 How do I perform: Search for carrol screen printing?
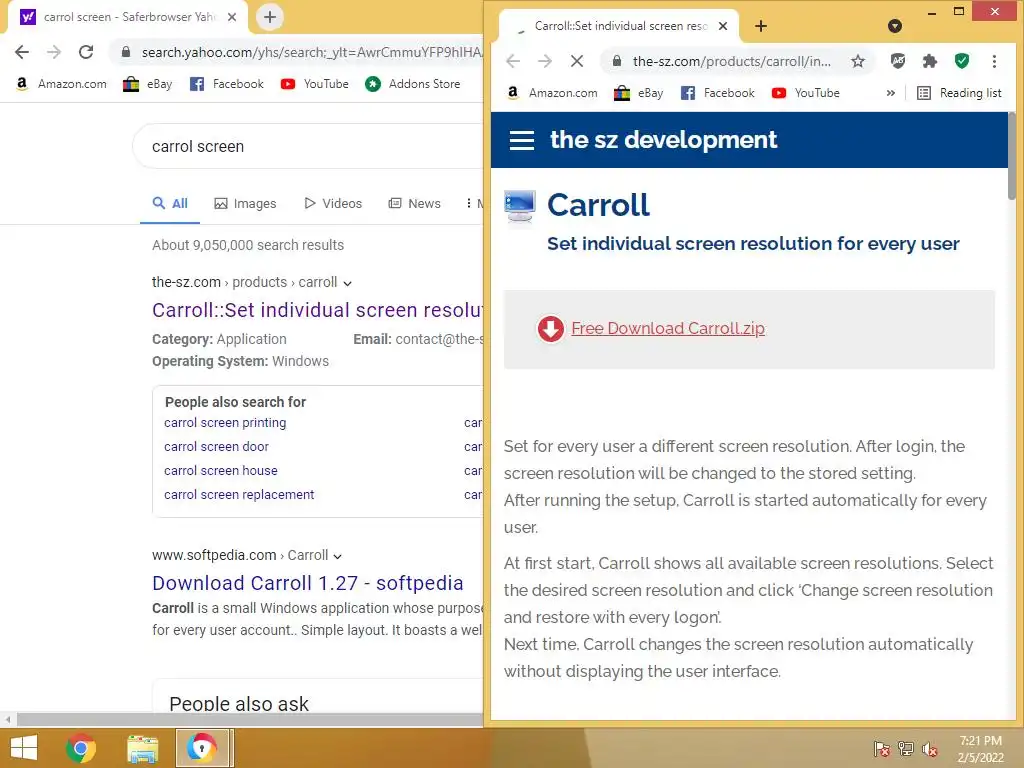pos(225,423)
